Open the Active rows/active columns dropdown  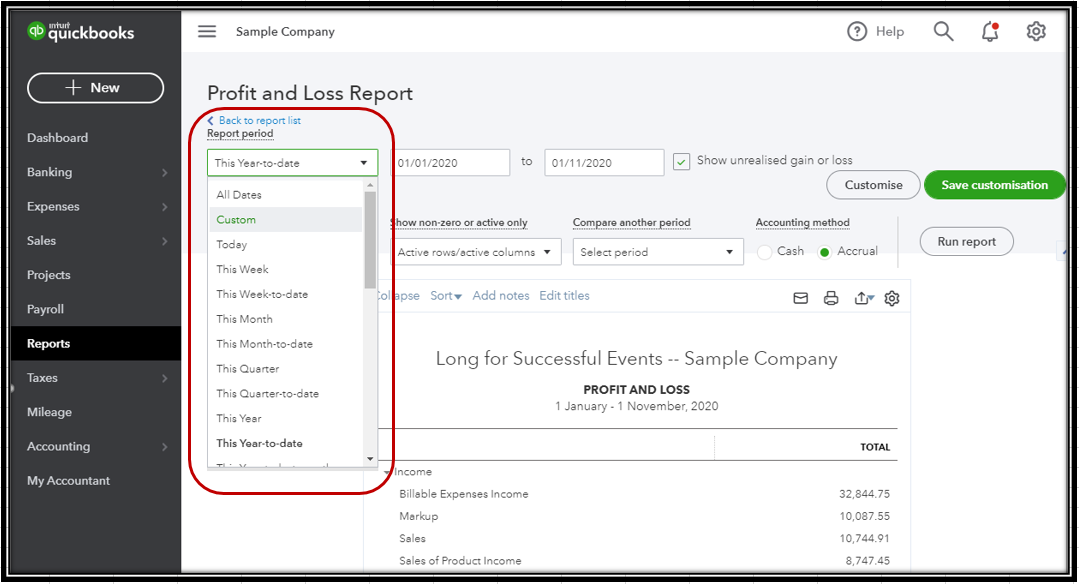tap(476, 252)
